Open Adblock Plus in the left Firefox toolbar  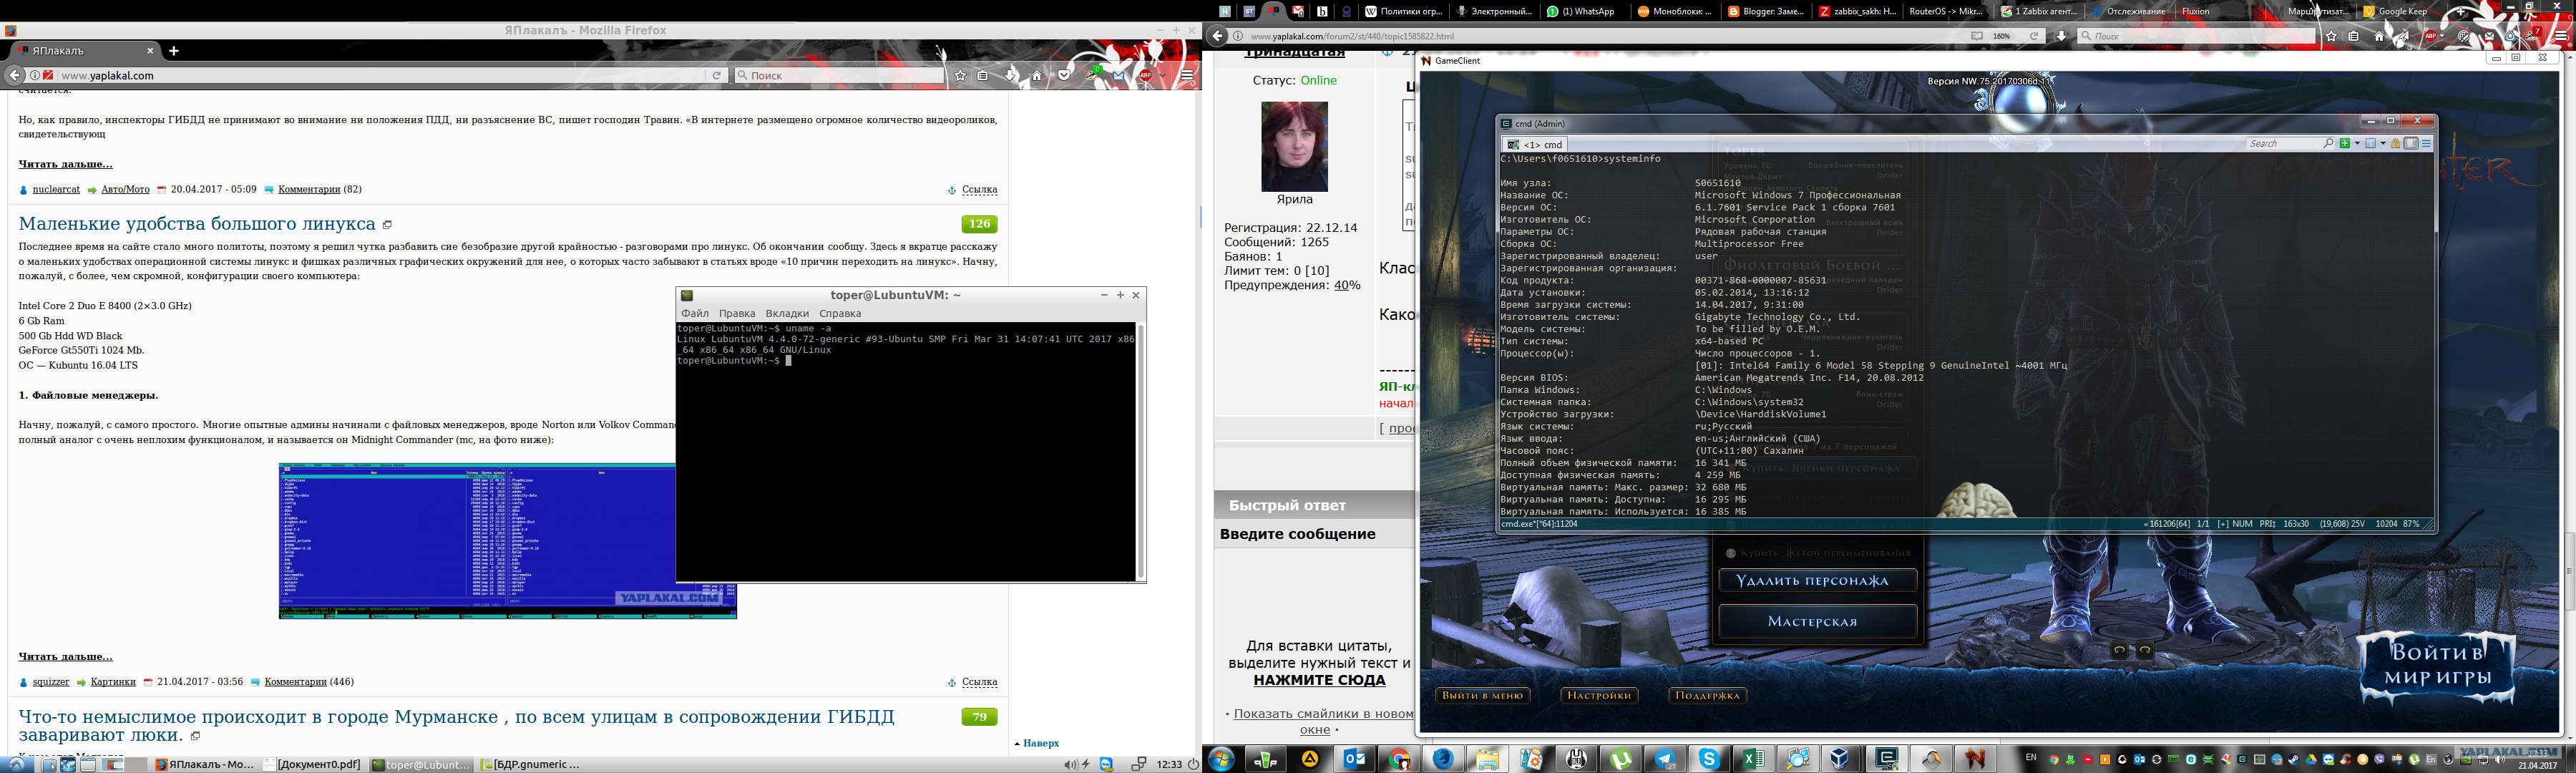(x=1146, y=75)
